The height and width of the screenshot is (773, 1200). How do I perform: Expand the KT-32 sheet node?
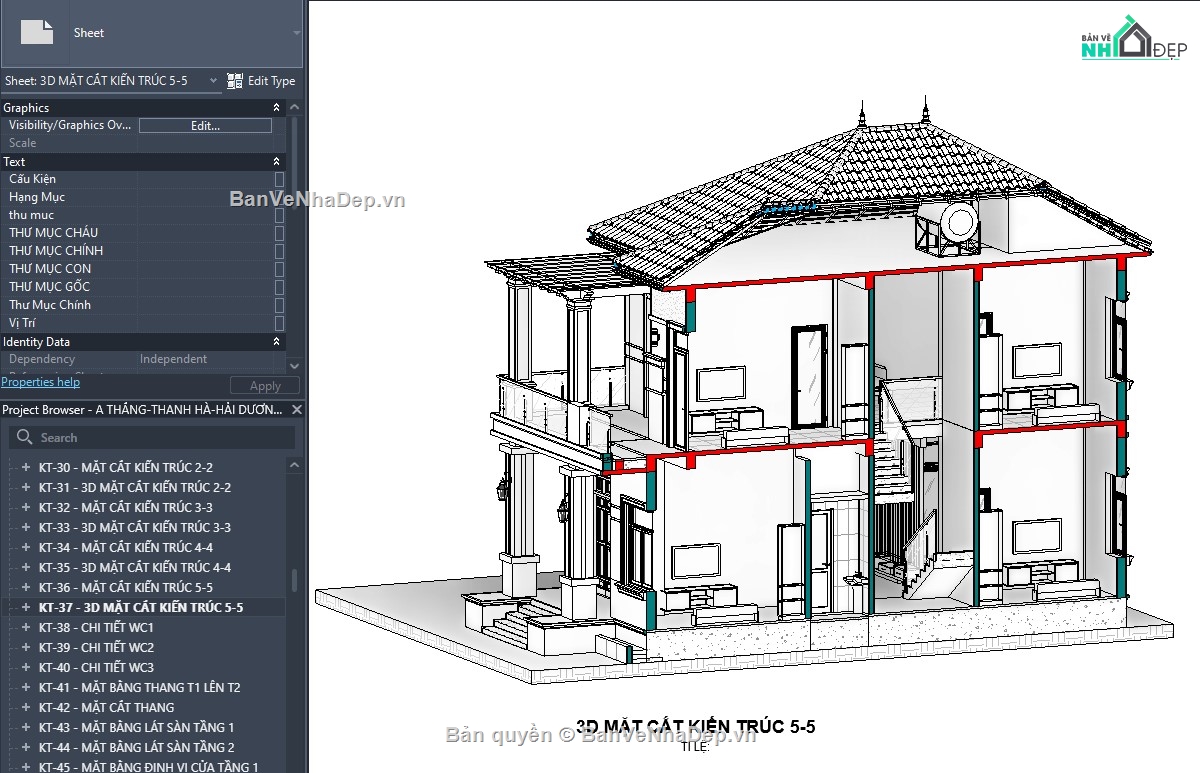click(x=27, y=507)
